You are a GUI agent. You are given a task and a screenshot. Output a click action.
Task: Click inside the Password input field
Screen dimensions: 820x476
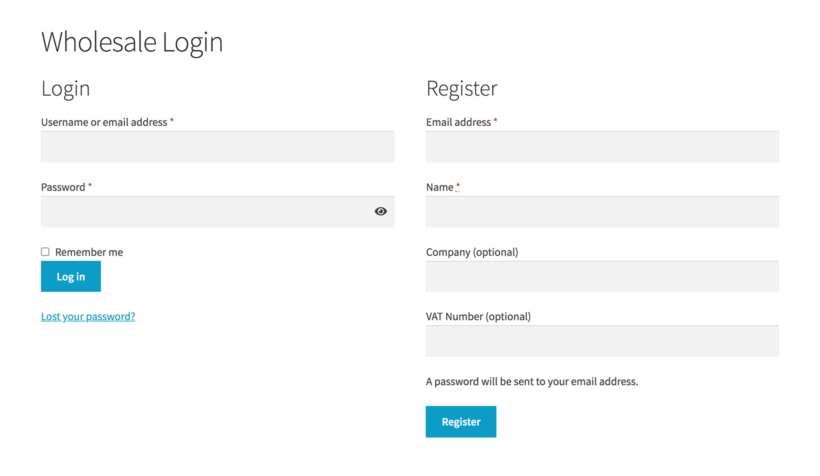point(218,211)
